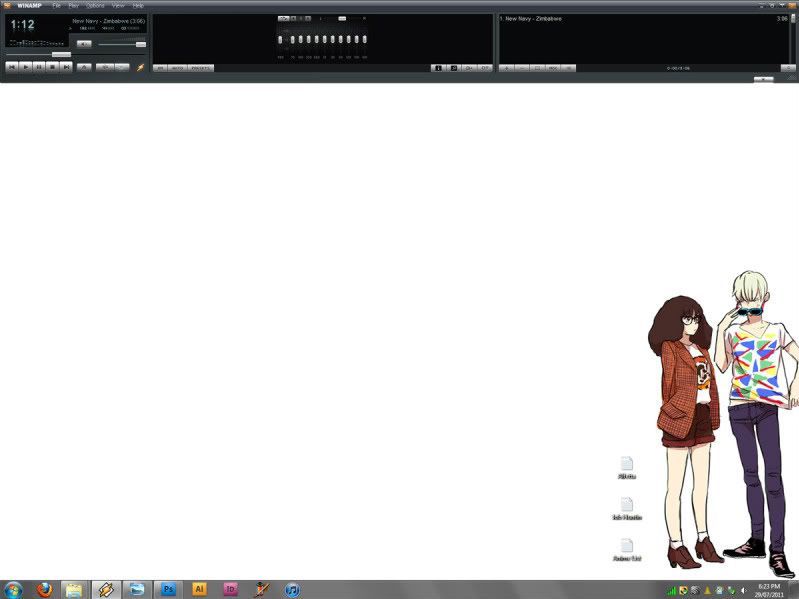
Task: Open the equalizer Presets menu
Action: pyautogui.click(x=201, y=68)
